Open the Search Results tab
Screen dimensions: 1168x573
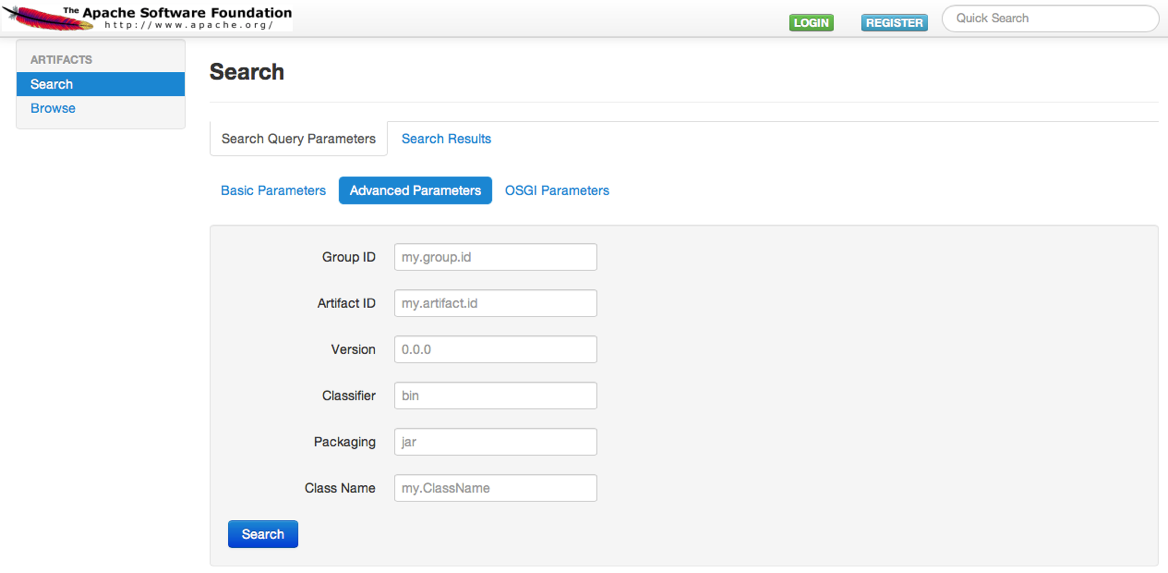pyautogui.click(x=446, y=139)
